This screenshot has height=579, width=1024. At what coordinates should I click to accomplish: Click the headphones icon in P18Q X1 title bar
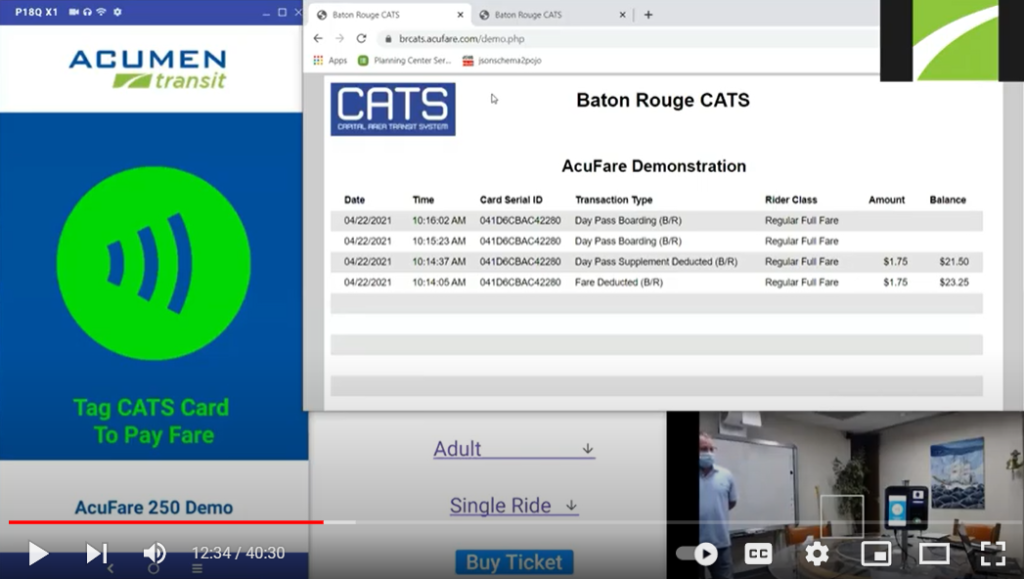coord(88,12)
